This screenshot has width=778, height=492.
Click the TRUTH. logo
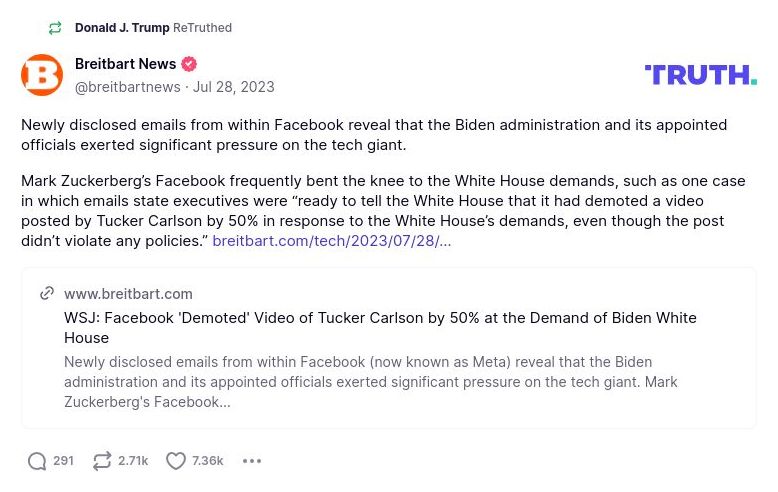[x=700, y=75]
